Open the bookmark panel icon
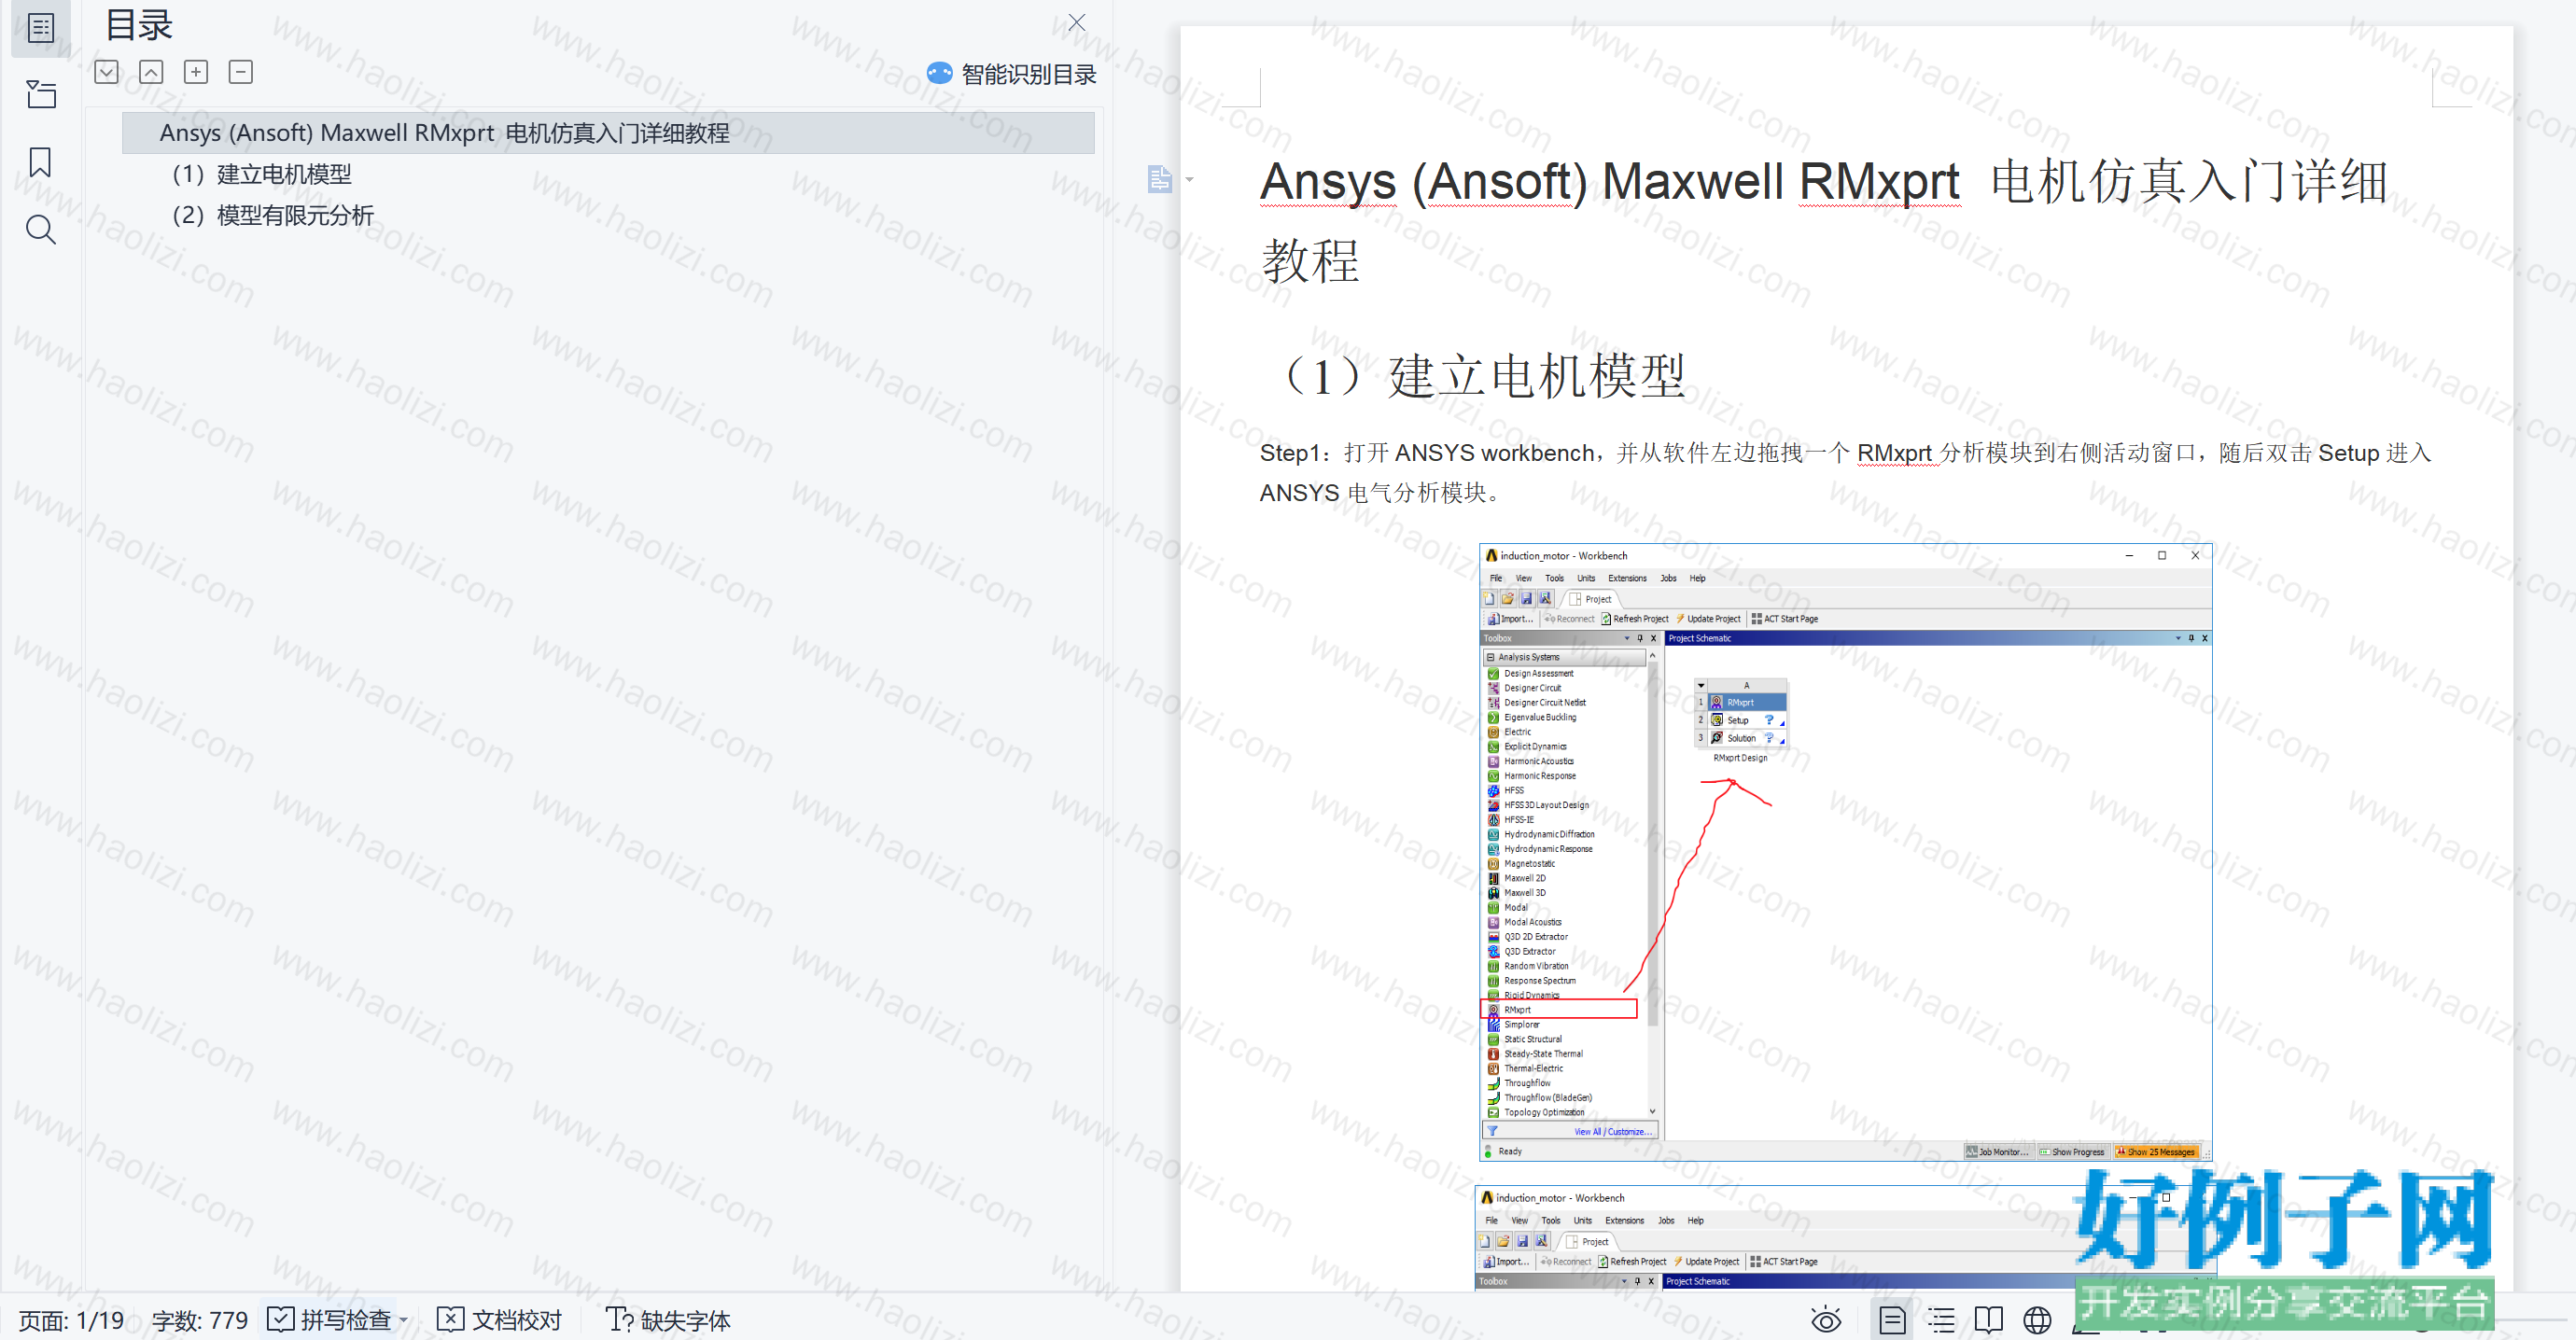Viewport: 2576px width, 1340px height. coord(40,162)
